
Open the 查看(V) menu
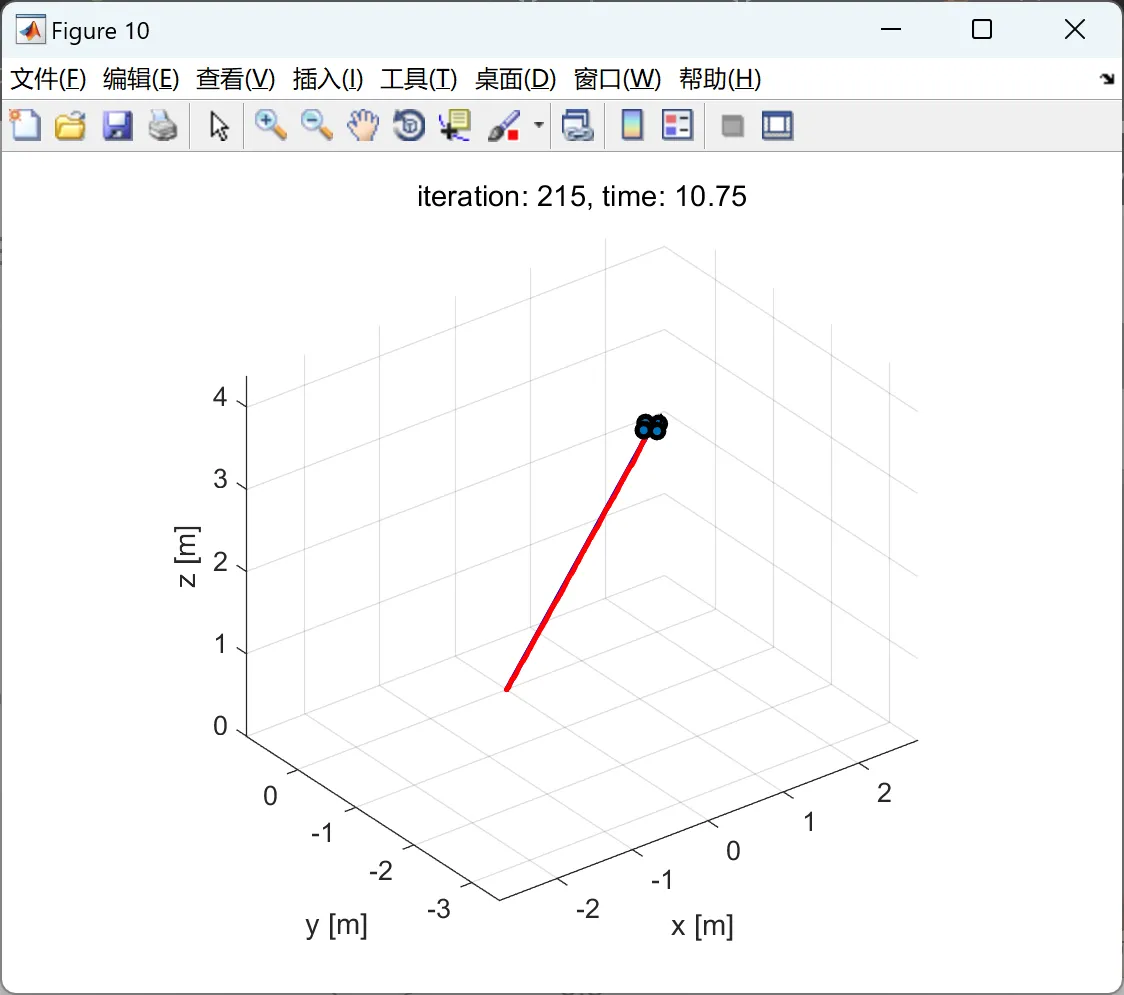click(236, 79)
